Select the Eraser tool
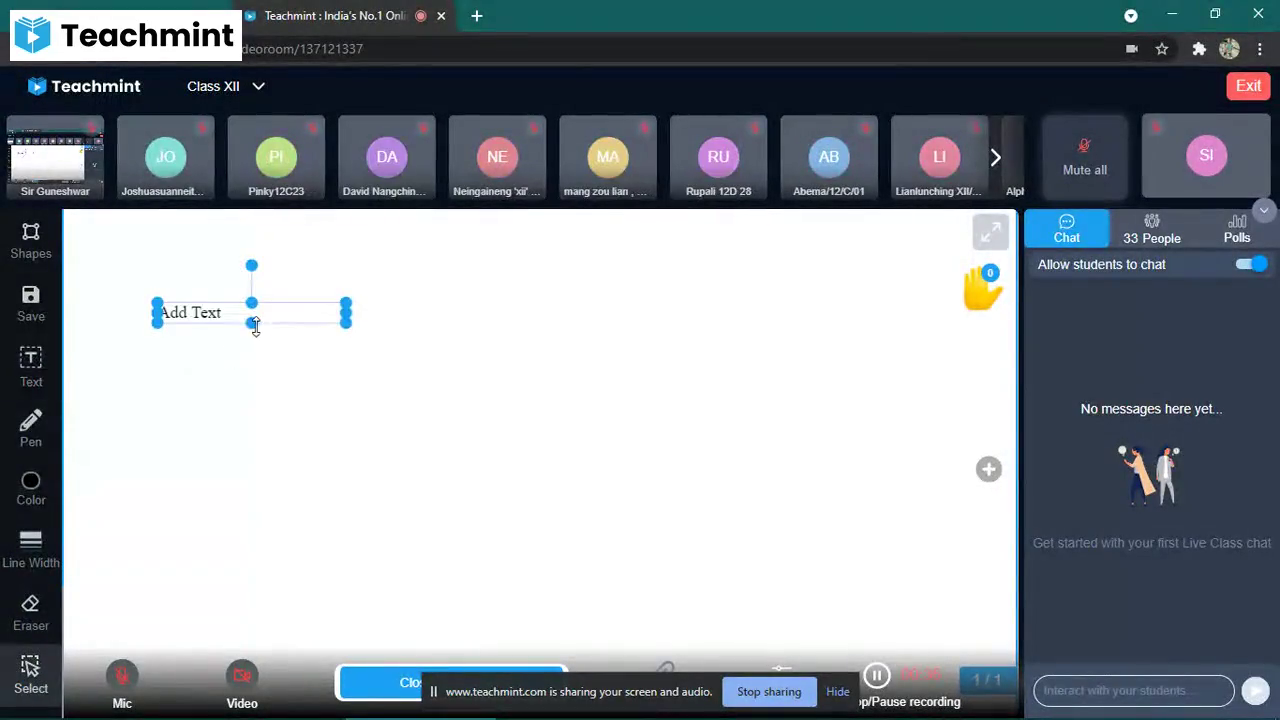The width and height of the screenshot is (1280, 720). pyautogui.click(x=31, y=613)
